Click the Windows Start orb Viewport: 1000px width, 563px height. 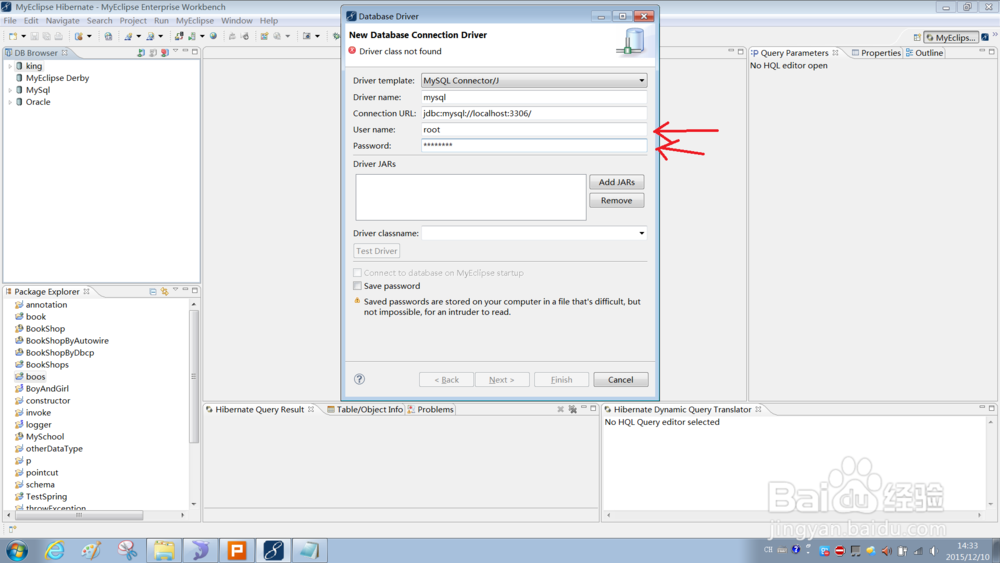(17, 550)
